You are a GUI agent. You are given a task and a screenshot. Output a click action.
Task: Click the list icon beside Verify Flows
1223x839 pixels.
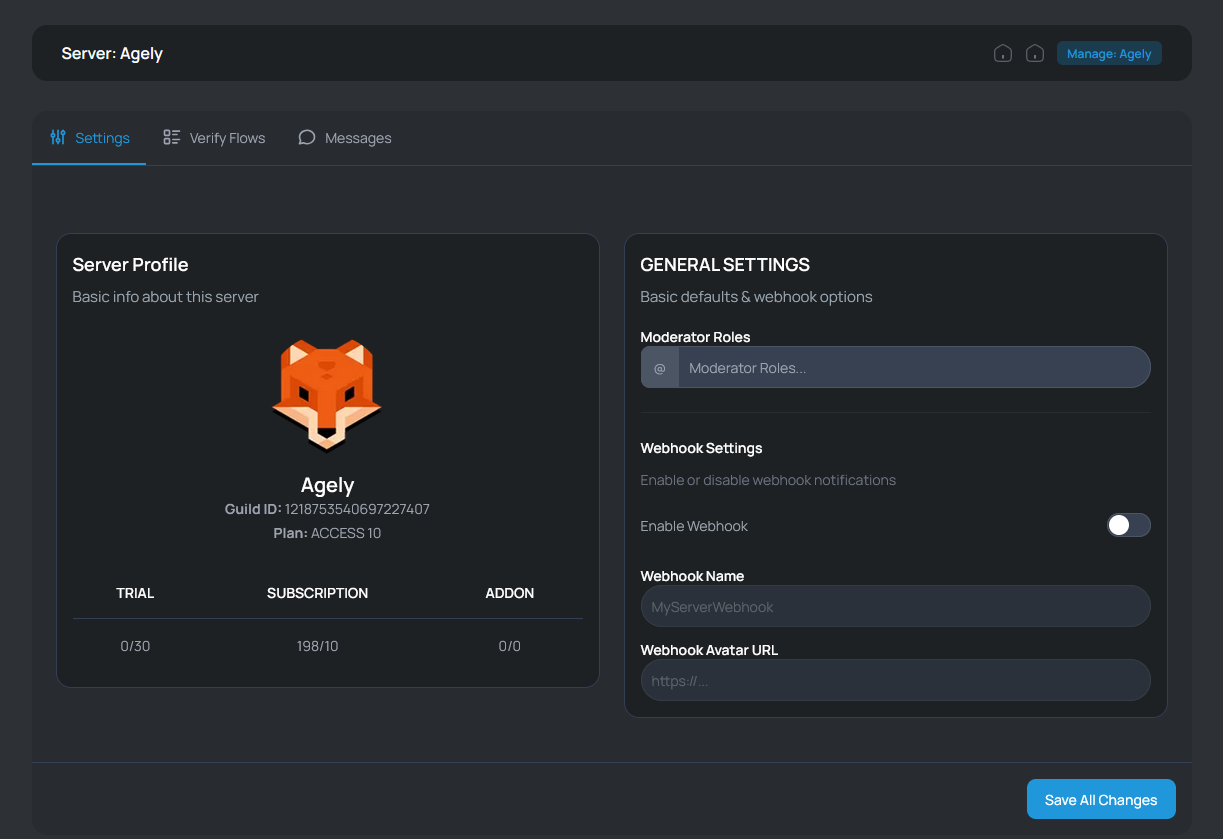170,137
